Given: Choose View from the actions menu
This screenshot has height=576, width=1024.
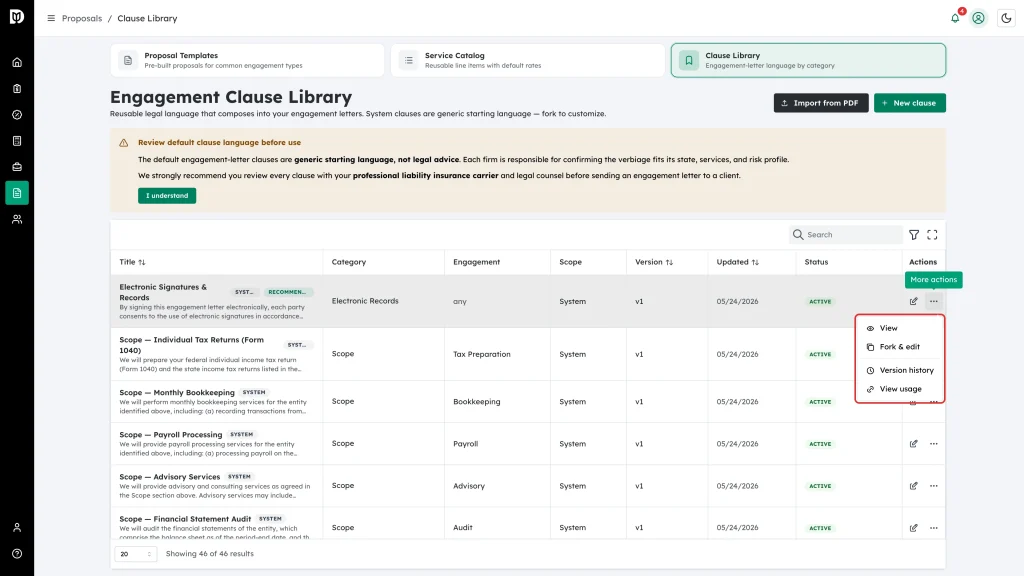Looking at the screenshot, I should click(900, 328).
